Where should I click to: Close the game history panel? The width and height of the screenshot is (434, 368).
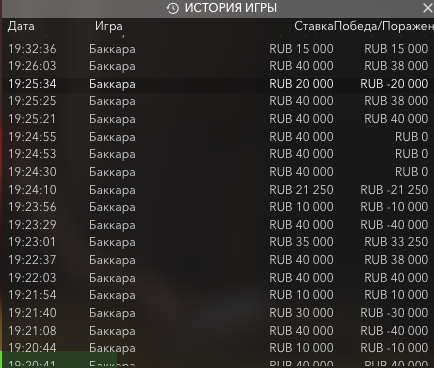click(427, 8)
